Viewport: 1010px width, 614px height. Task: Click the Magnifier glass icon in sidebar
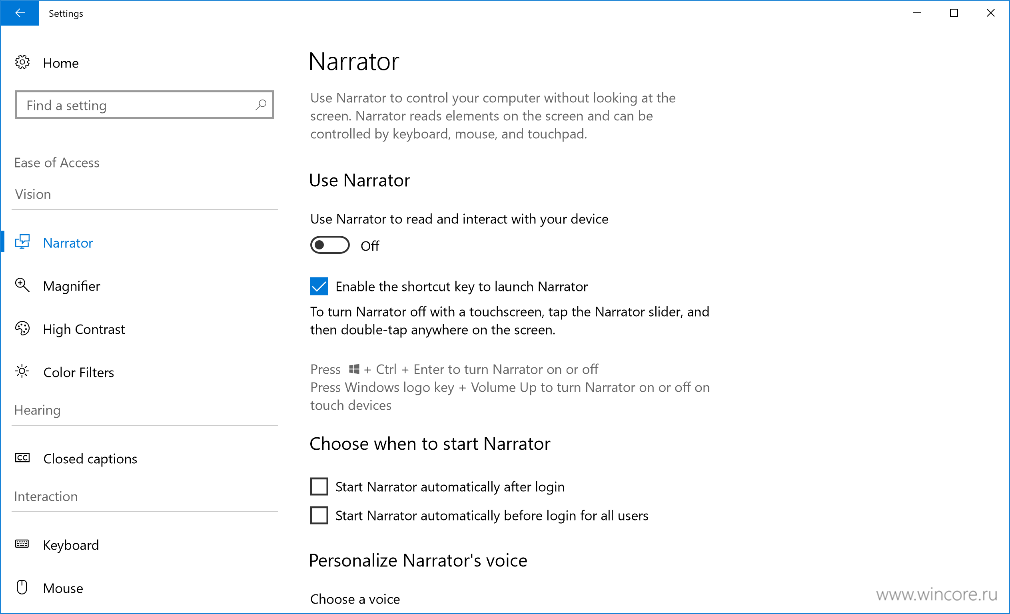(x=23, y=285)
